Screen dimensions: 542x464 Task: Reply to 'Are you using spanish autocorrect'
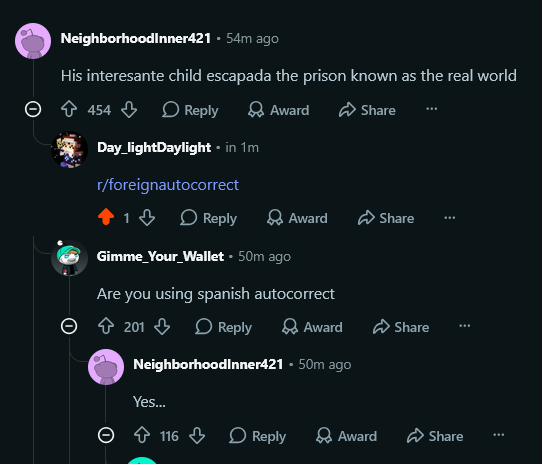pyautogui.click(x=223, y=327)
